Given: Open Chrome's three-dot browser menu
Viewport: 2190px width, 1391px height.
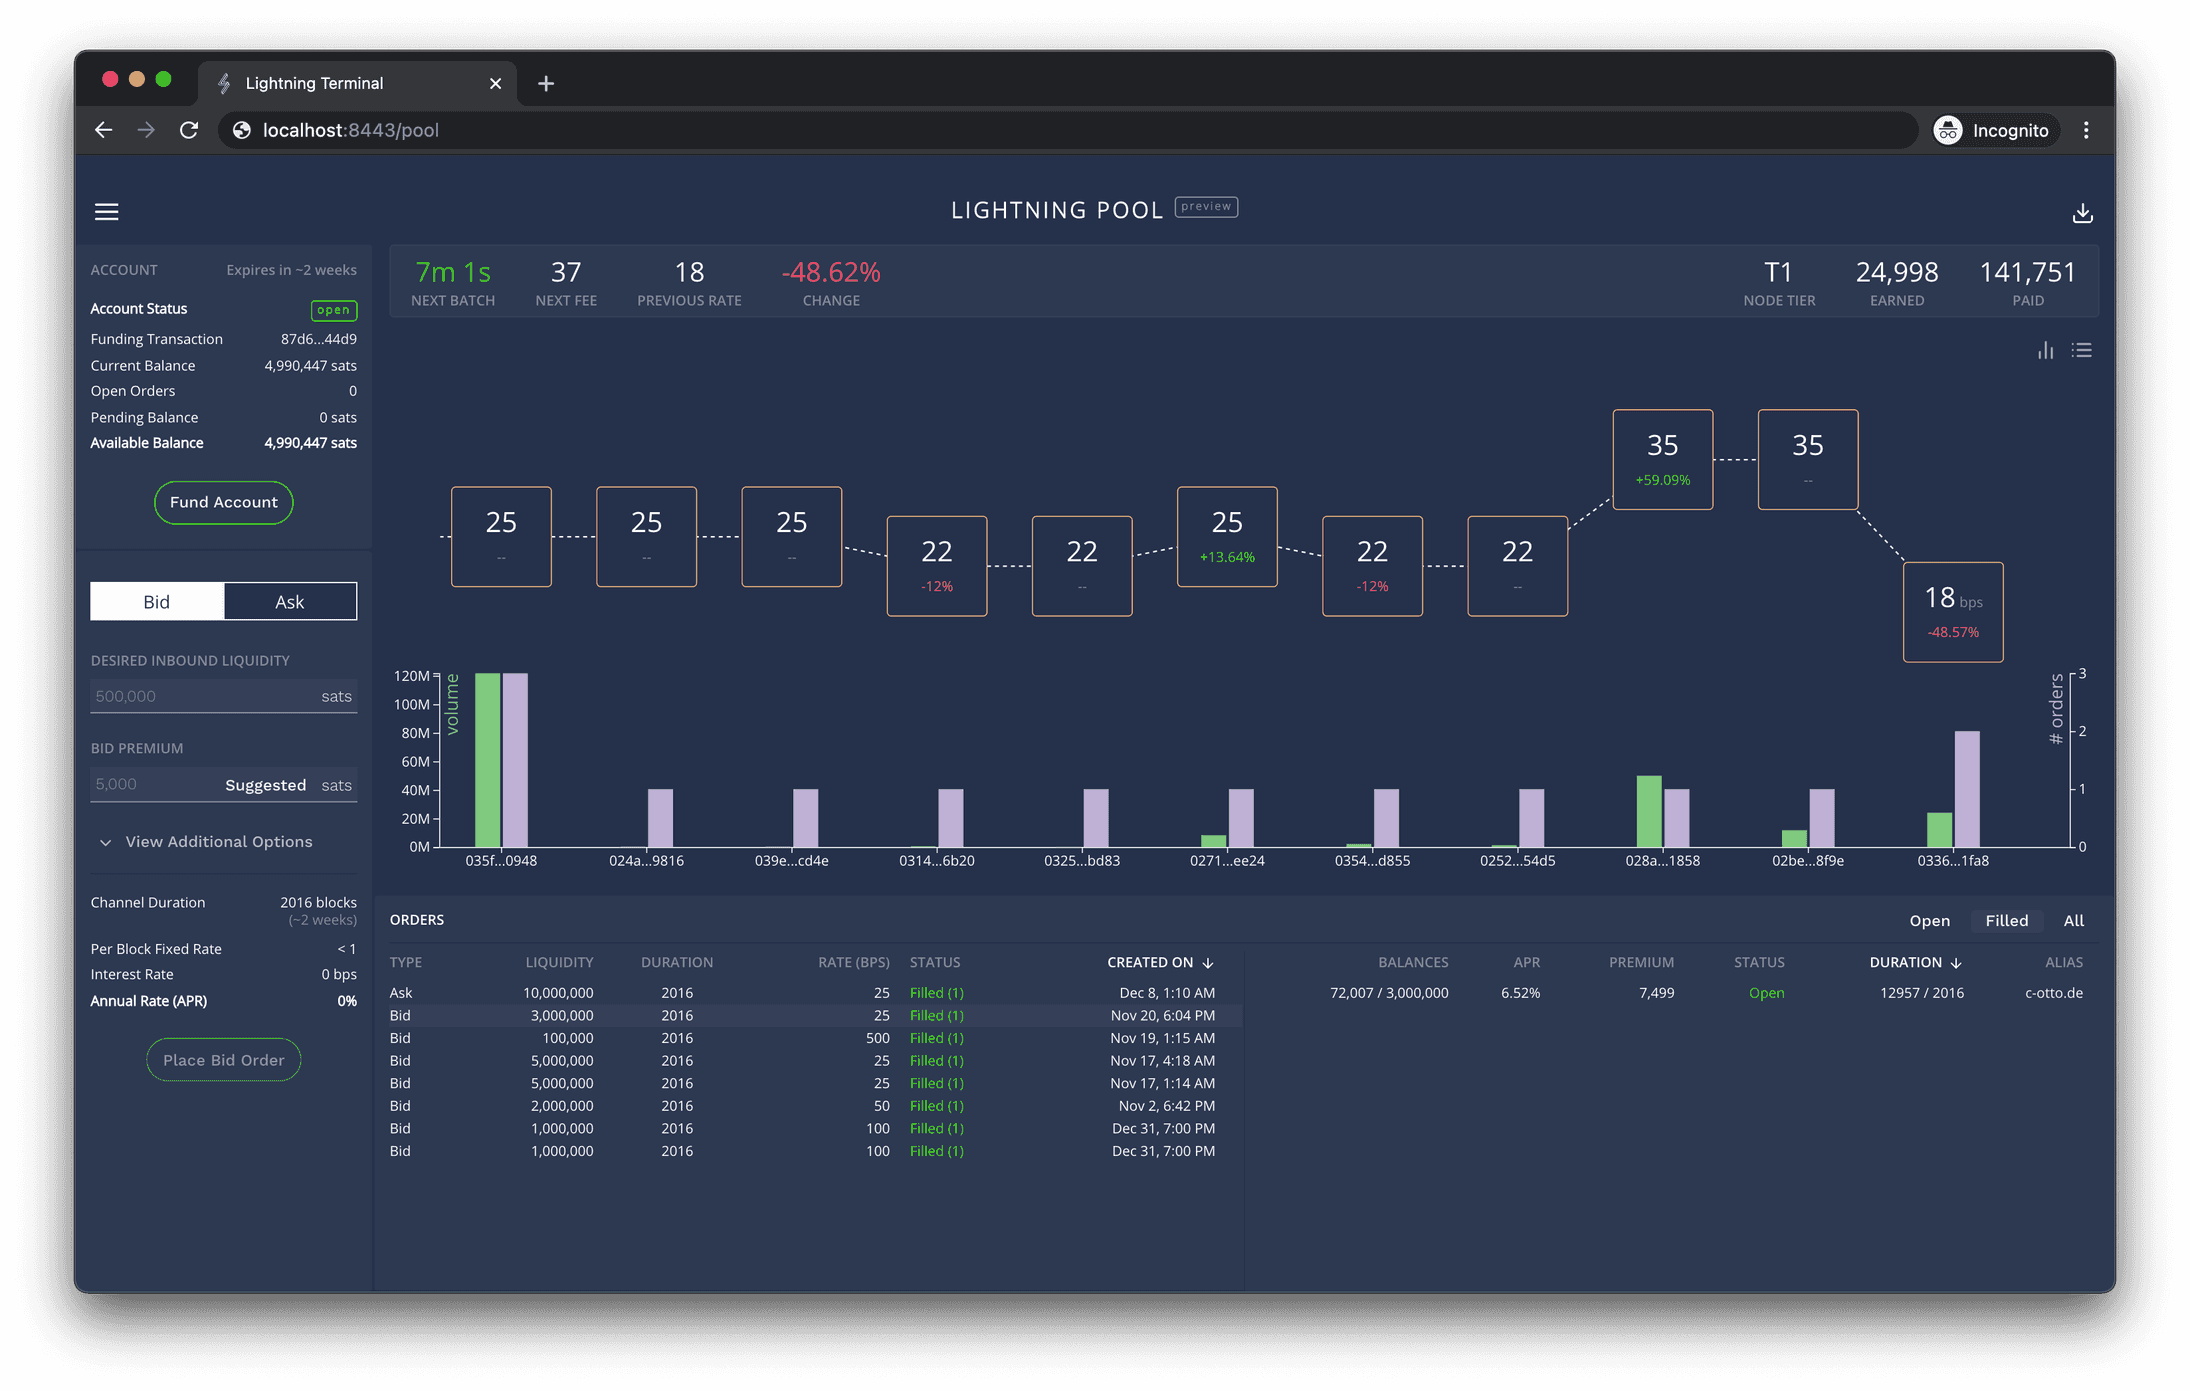Looking at the screenshot, I should [2086, 130].
